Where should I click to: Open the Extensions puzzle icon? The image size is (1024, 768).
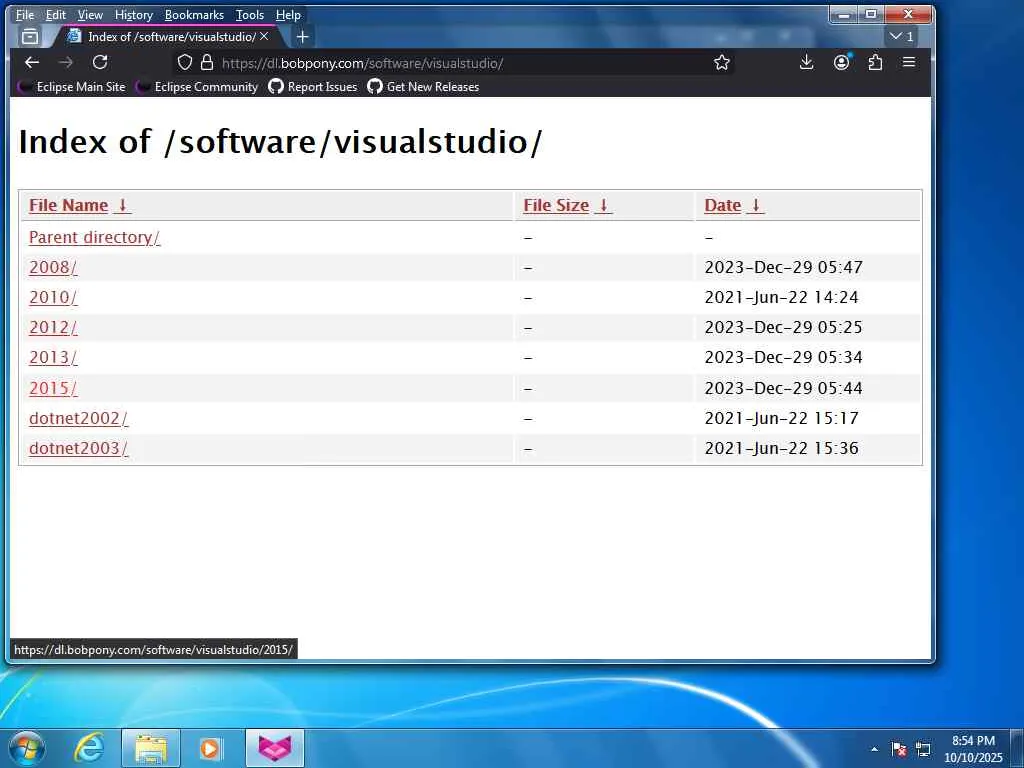pos(875,63)
